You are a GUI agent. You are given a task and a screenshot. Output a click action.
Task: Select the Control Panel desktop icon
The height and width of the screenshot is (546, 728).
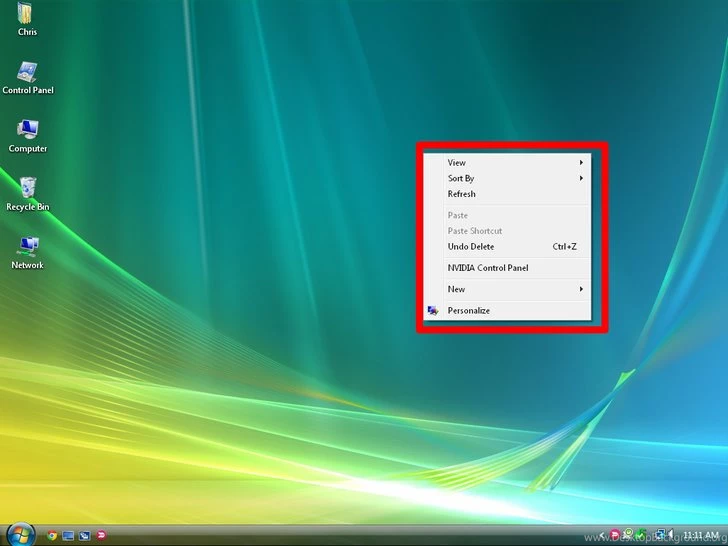(28, 78)
